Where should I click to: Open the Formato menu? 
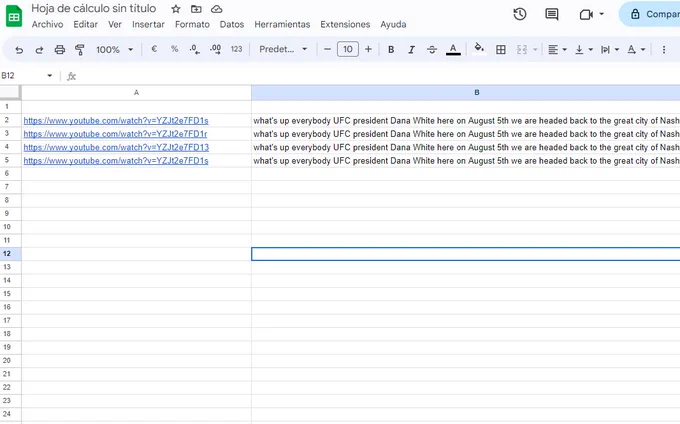click(x=192, y=24)
